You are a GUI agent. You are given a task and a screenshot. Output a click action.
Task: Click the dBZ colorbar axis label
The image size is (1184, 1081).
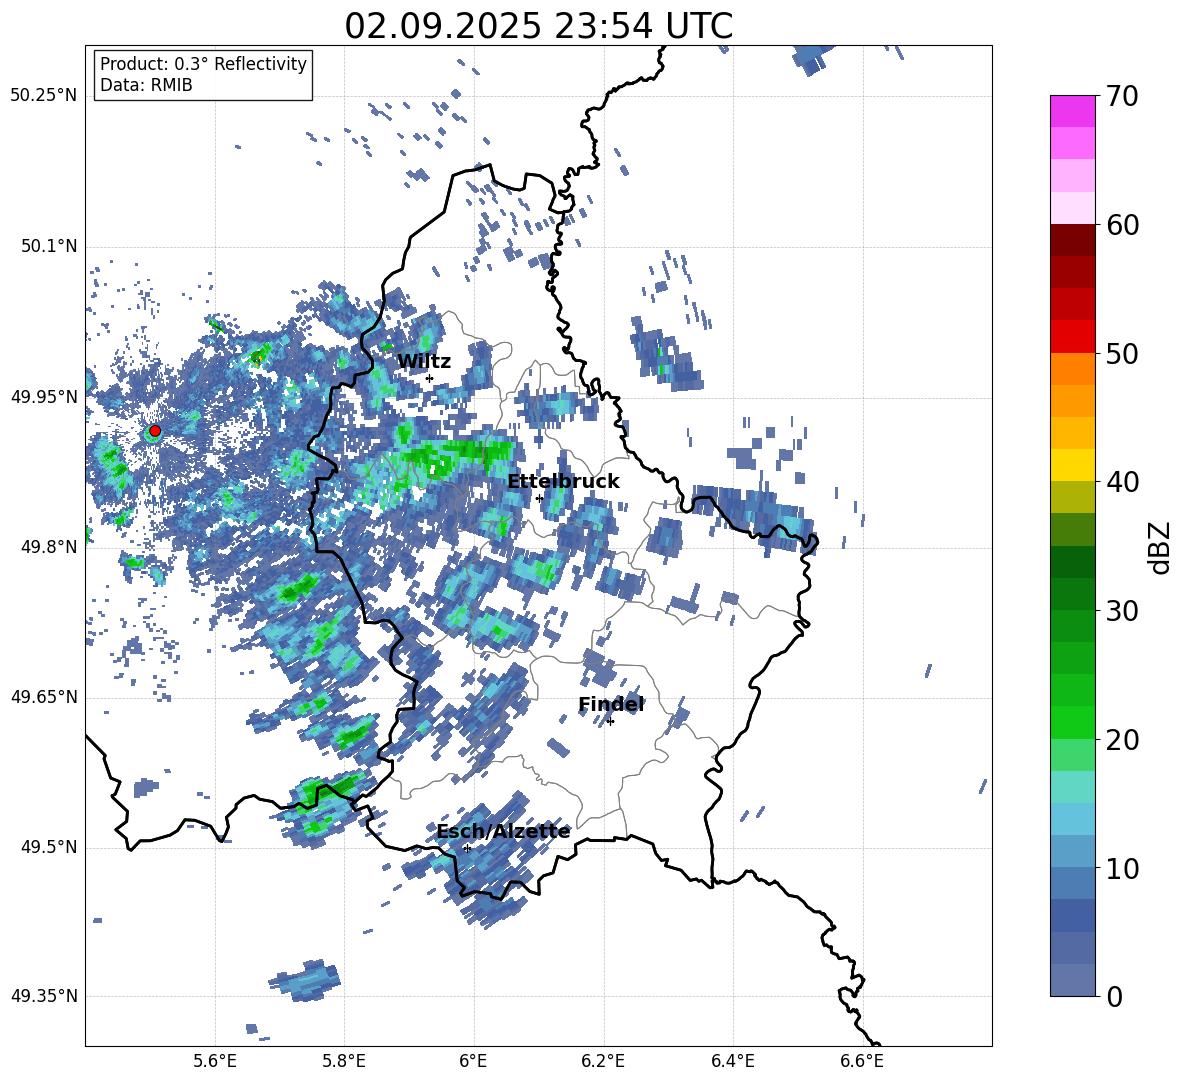(1161, 547)
